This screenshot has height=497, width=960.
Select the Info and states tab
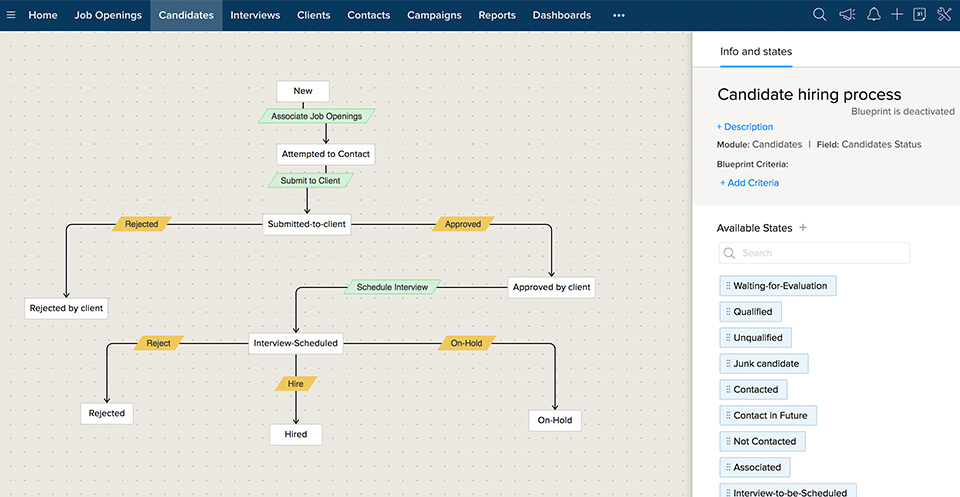point(755,51)
